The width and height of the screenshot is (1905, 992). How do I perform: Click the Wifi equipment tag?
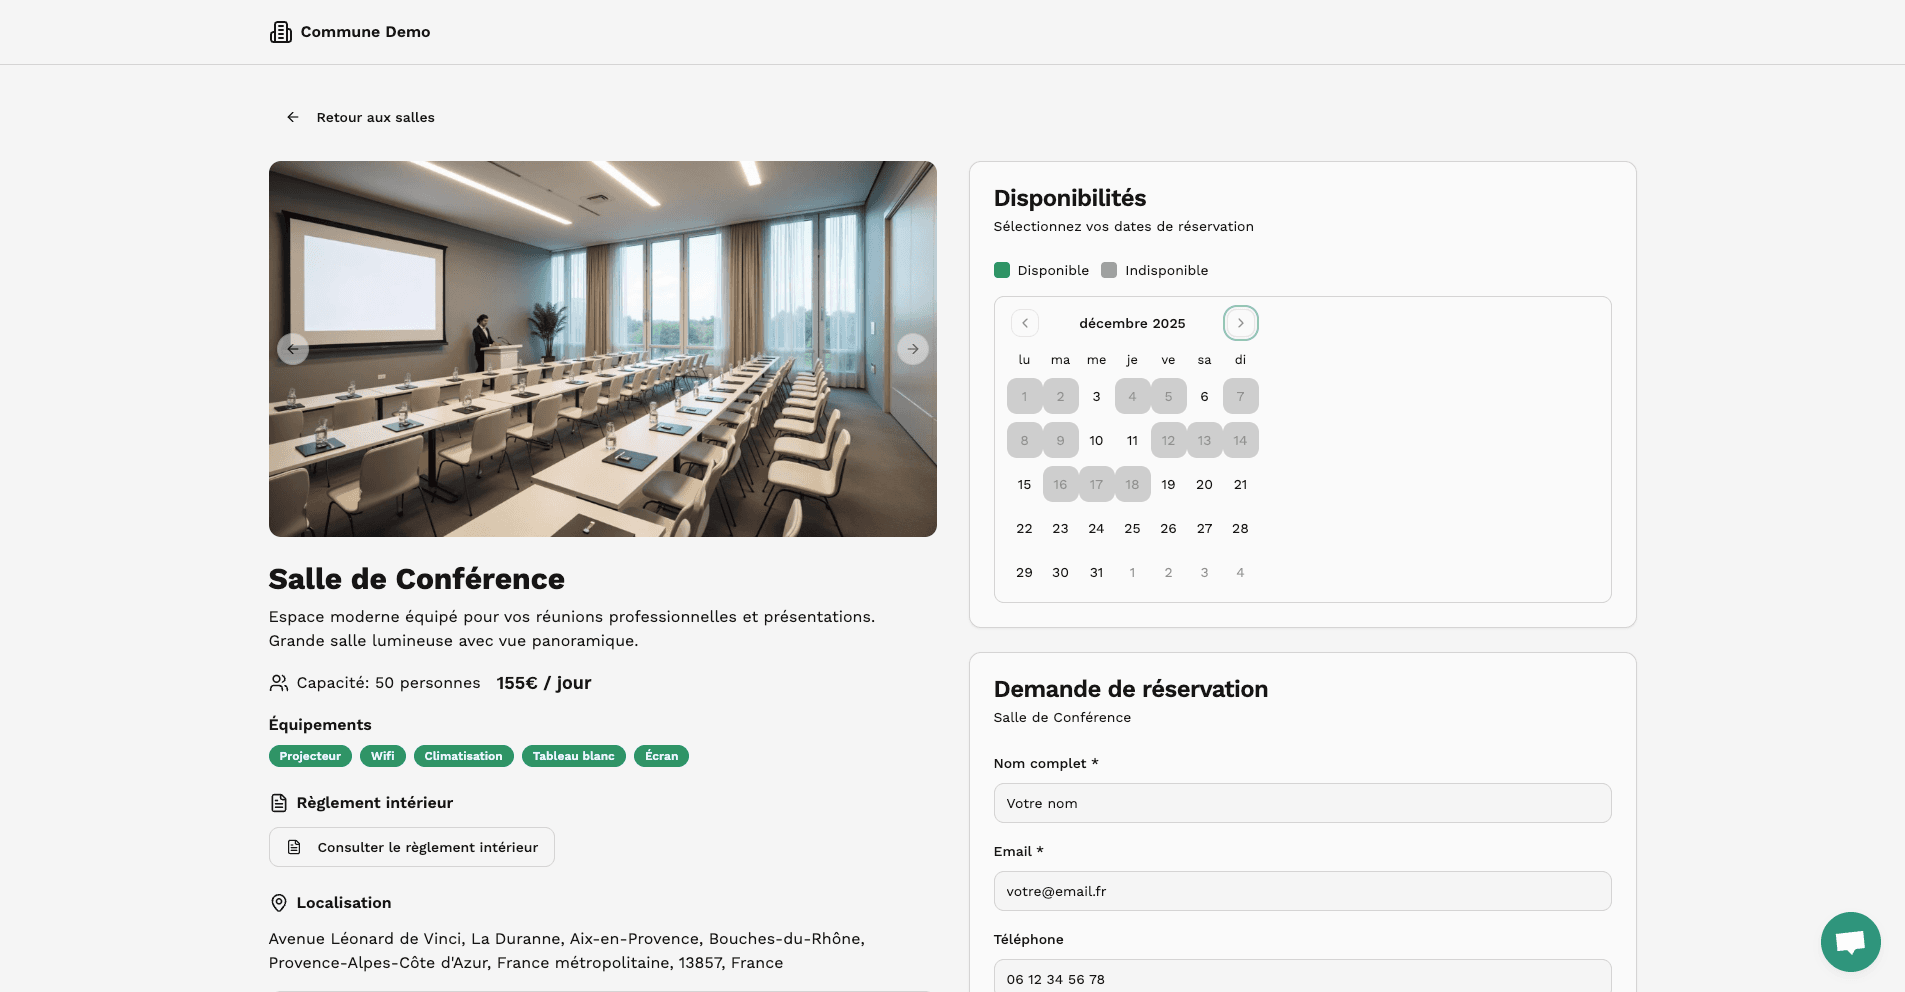point(383,756)
